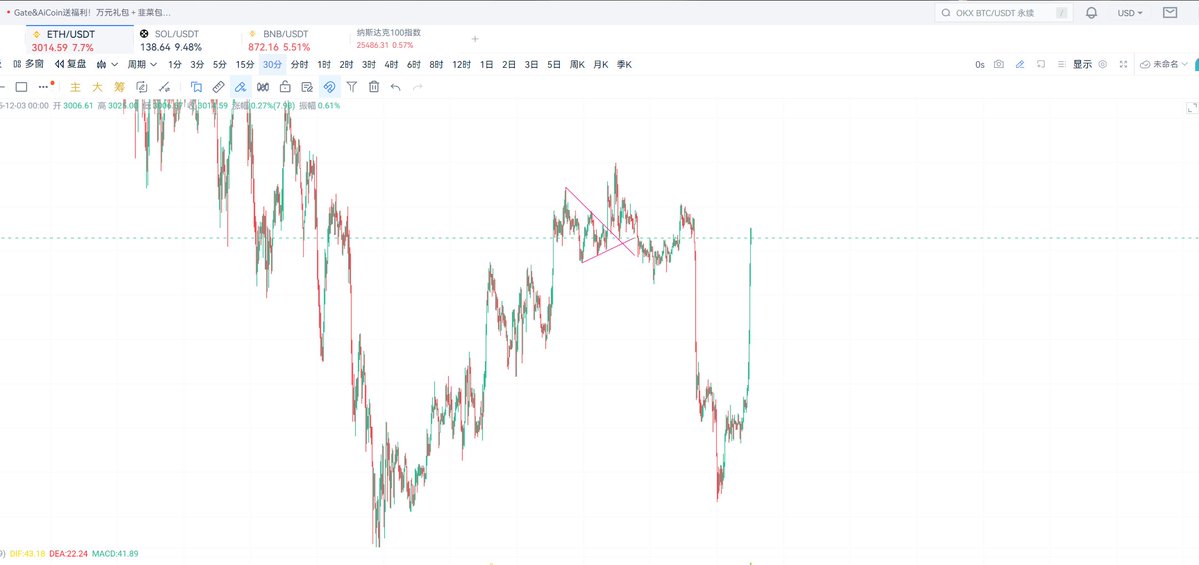This screenshot has height=565, width=1199.
Task: Click the 大 indicator button
Action: coord(97,87)
